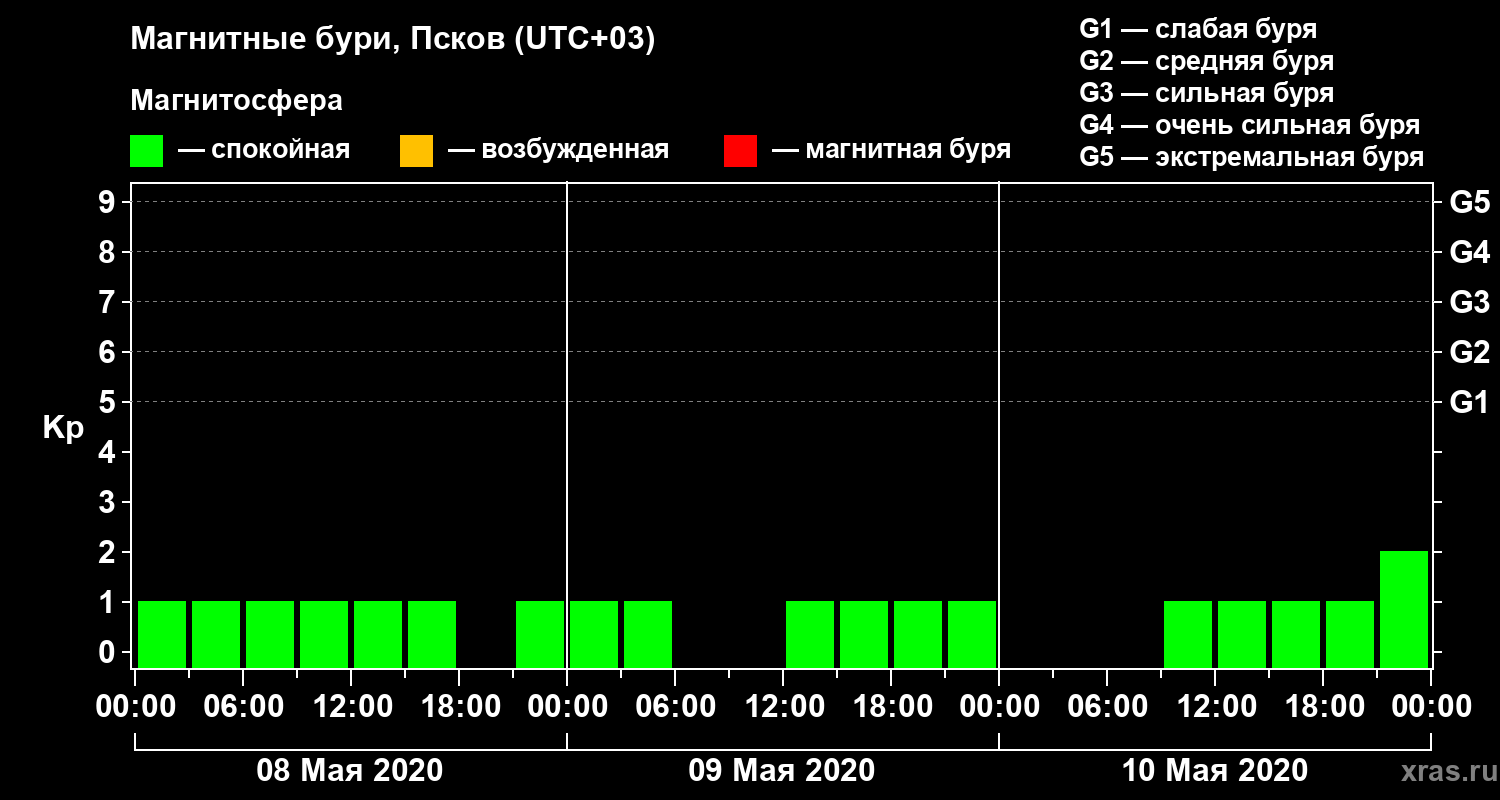Screen dimensions: 1500x800
Task: Click the '08 Мая 2020' date label
Action: (350, 771)
